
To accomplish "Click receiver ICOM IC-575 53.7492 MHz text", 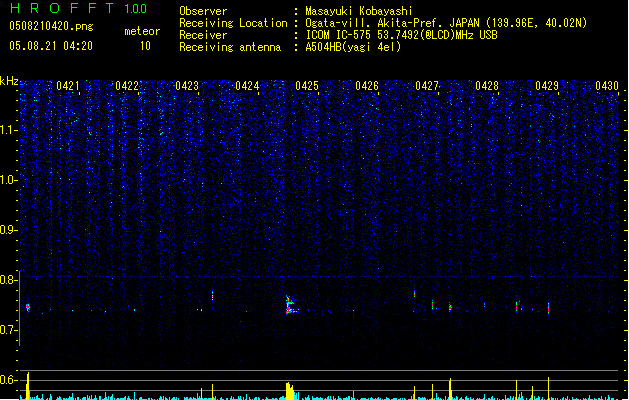I will click(401, 35).
